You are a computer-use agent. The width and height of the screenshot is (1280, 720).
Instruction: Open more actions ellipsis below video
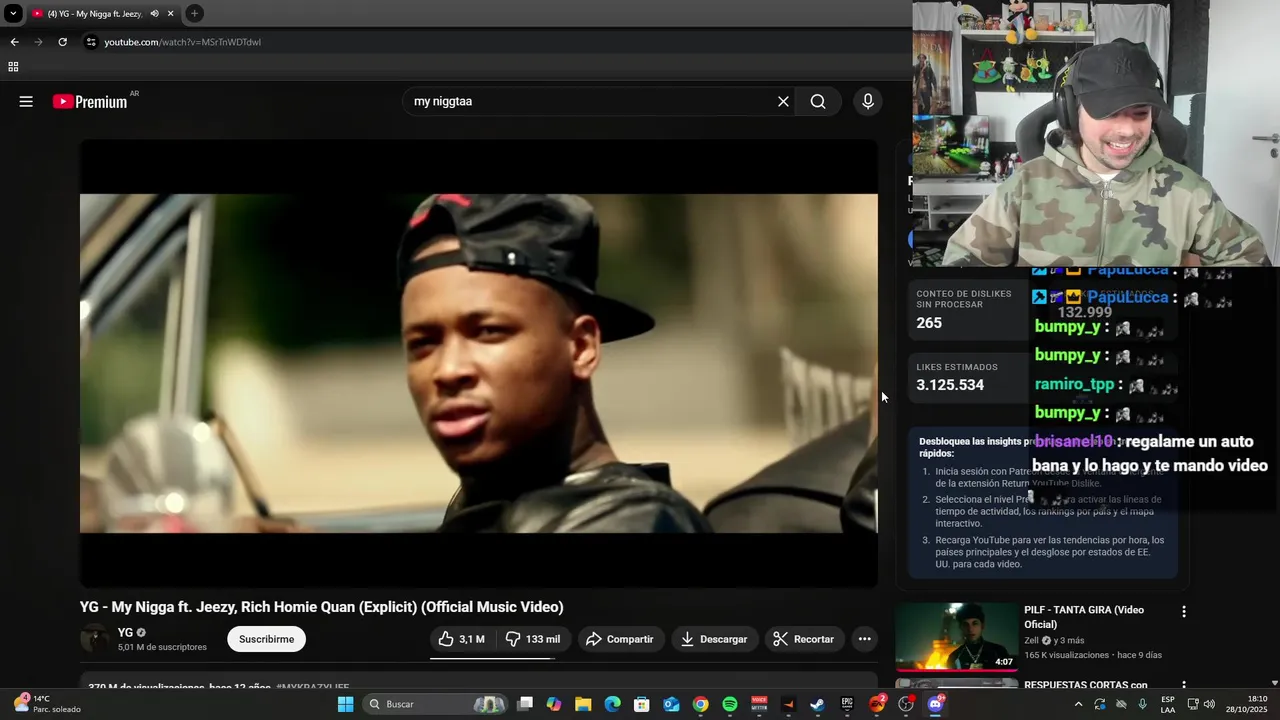coord(864,639)
